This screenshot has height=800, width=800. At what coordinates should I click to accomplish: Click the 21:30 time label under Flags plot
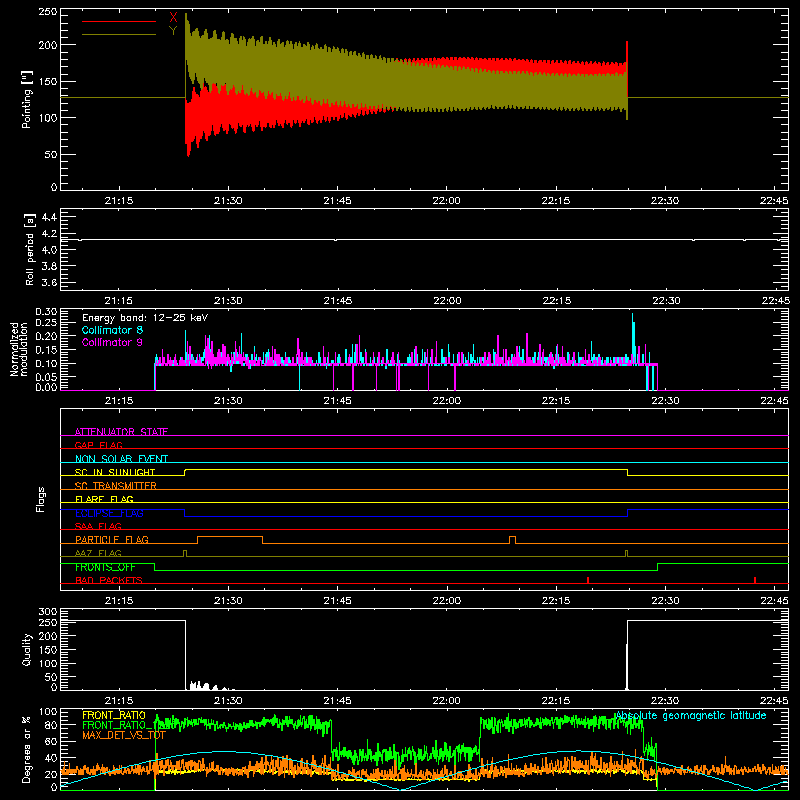click(x=228, y=601)
